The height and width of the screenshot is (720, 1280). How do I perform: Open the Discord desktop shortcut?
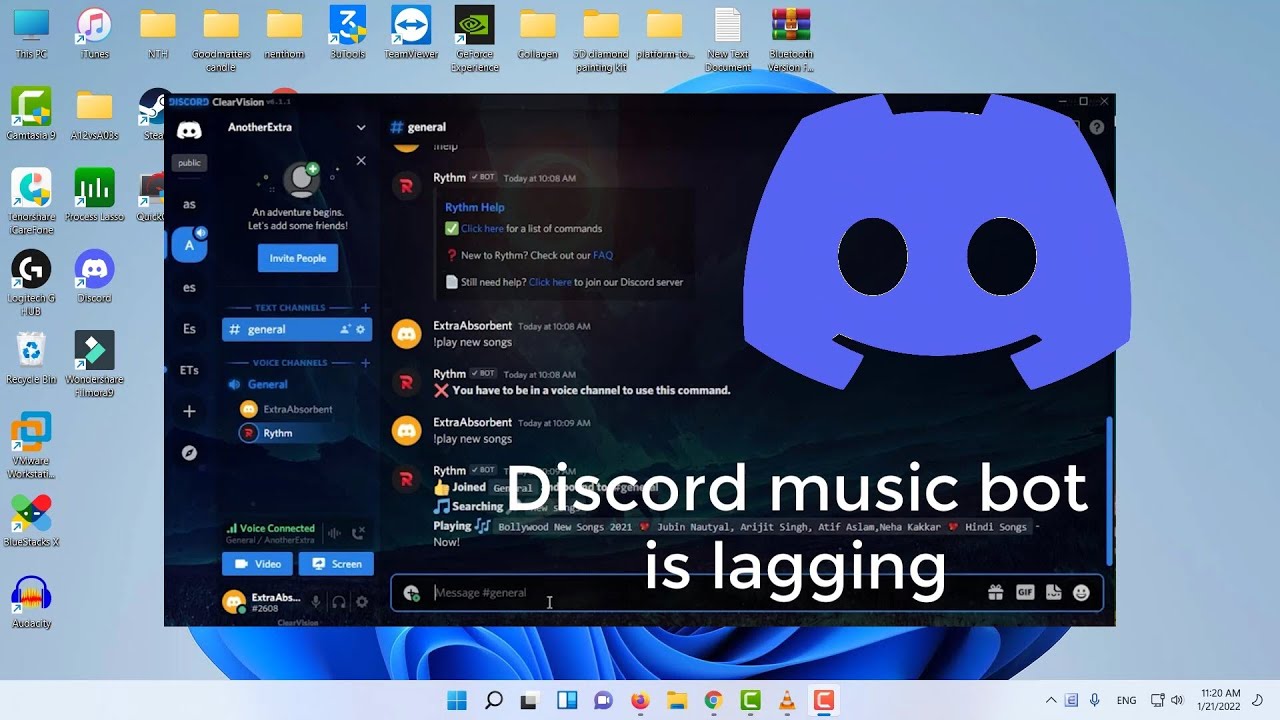pyautogui.click(x=94, y=277)
